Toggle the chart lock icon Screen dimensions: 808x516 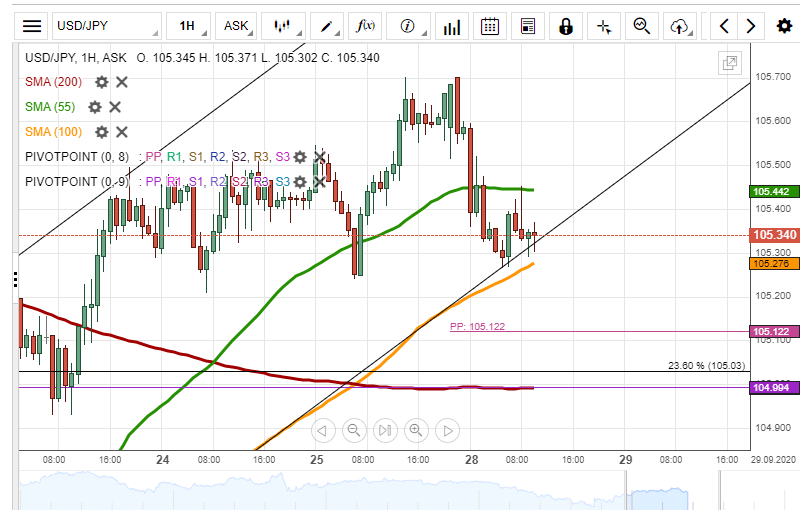tap(566, 26)
